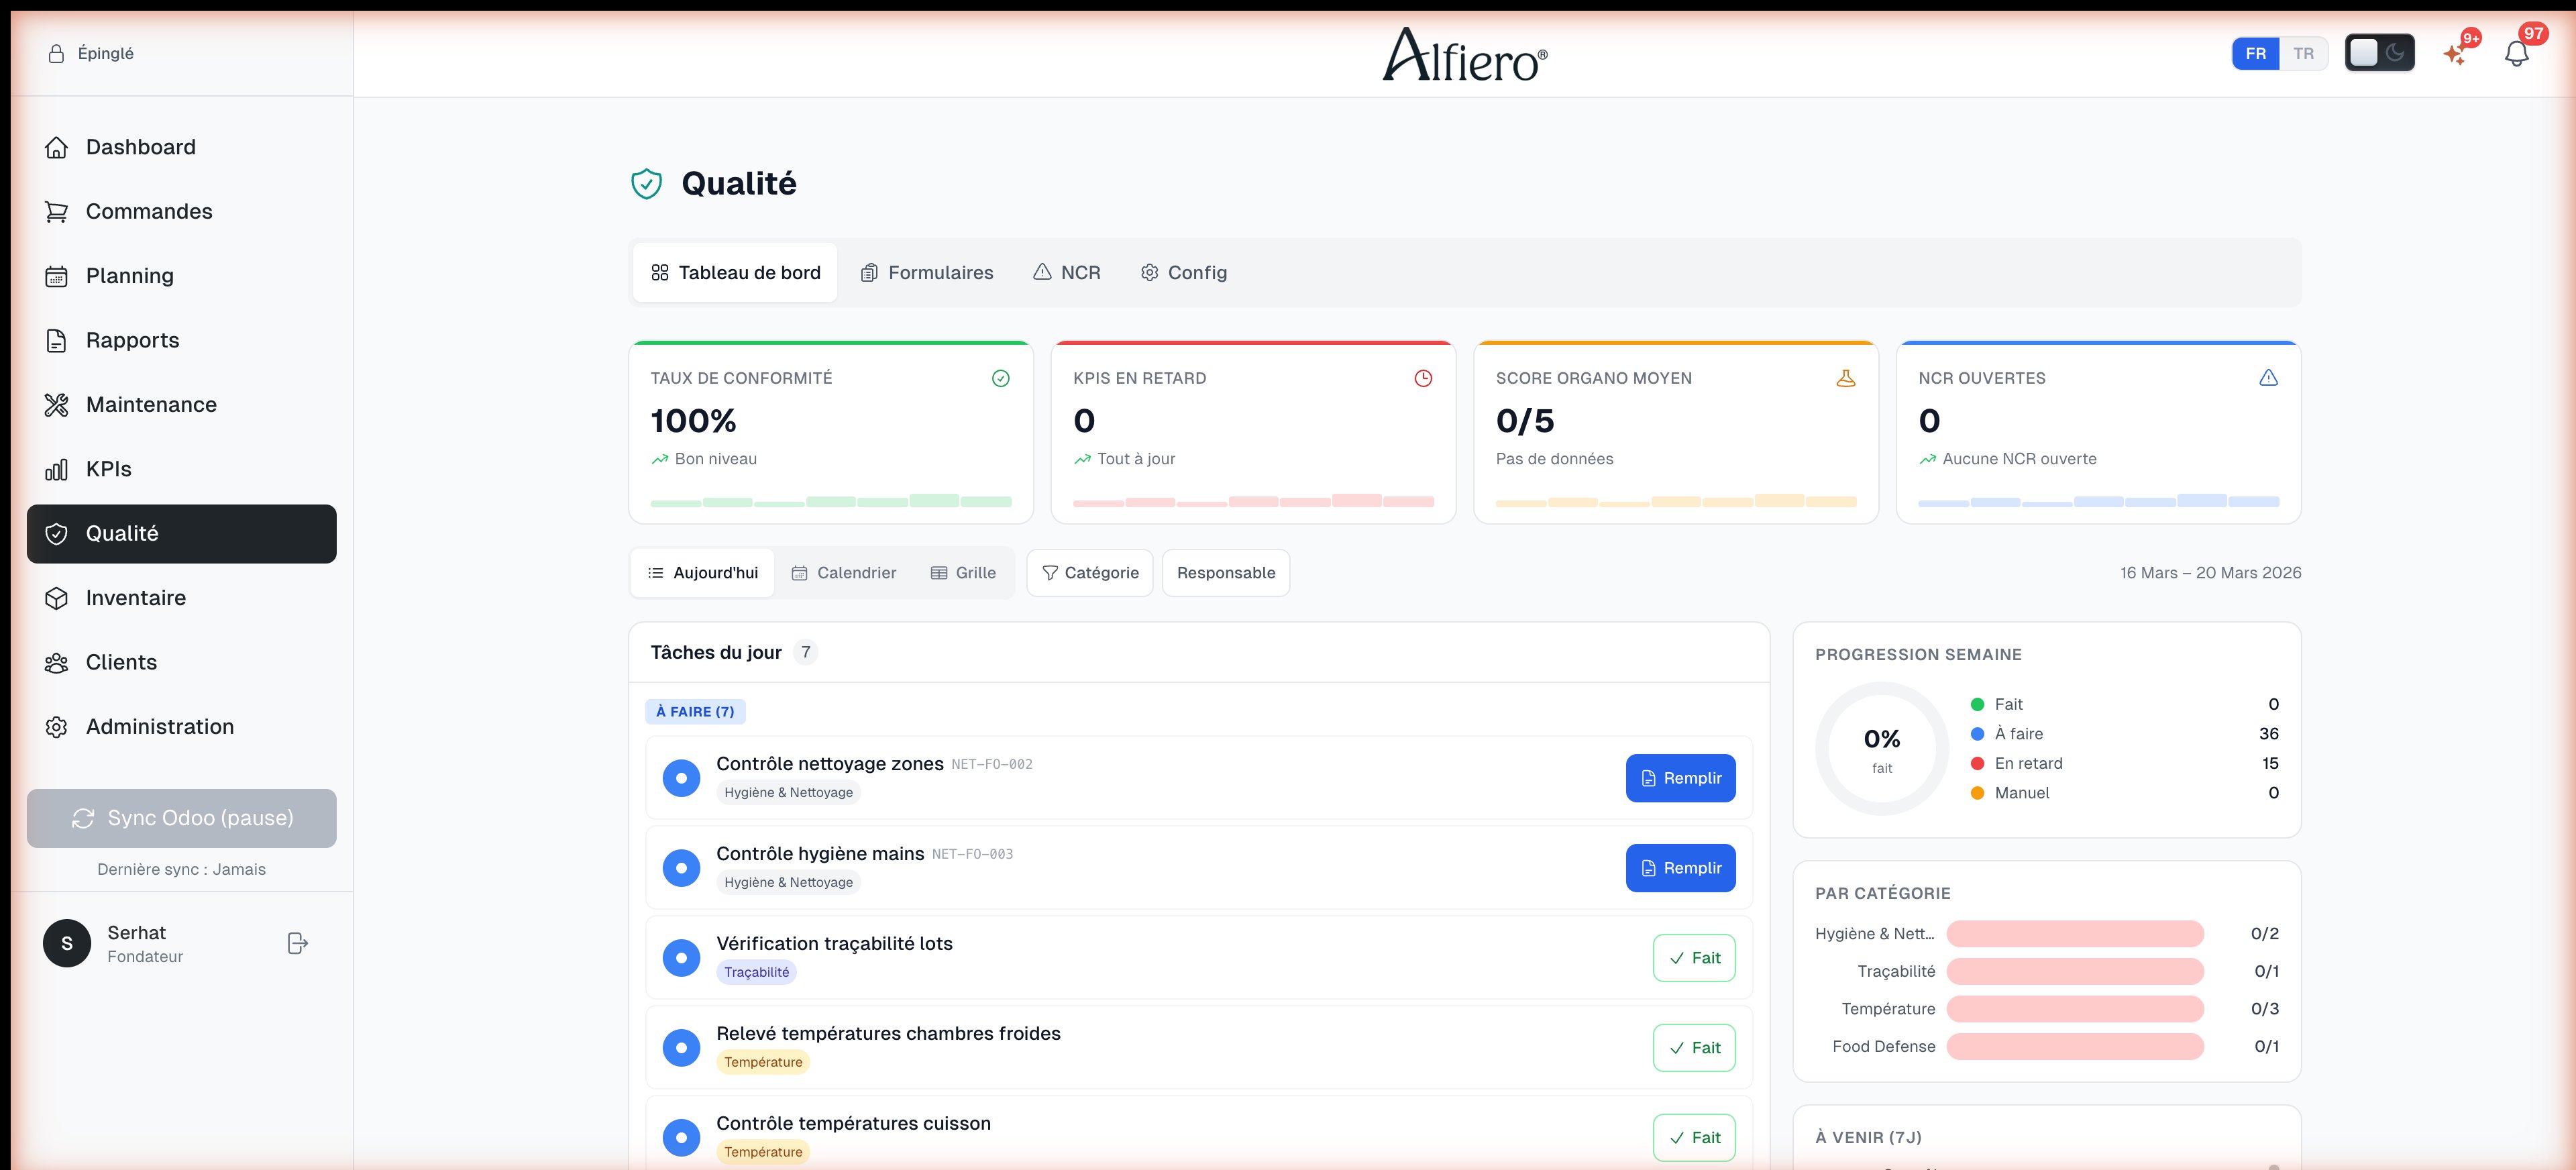
Task: Open Maintenance from the sidebar
Action: [151, 404]
